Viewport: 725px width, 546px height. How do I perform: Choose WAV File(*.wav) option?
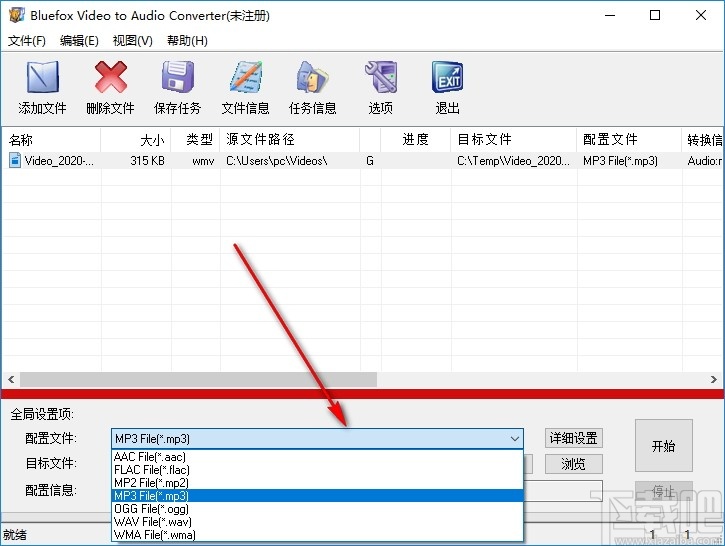click(317, 521)
